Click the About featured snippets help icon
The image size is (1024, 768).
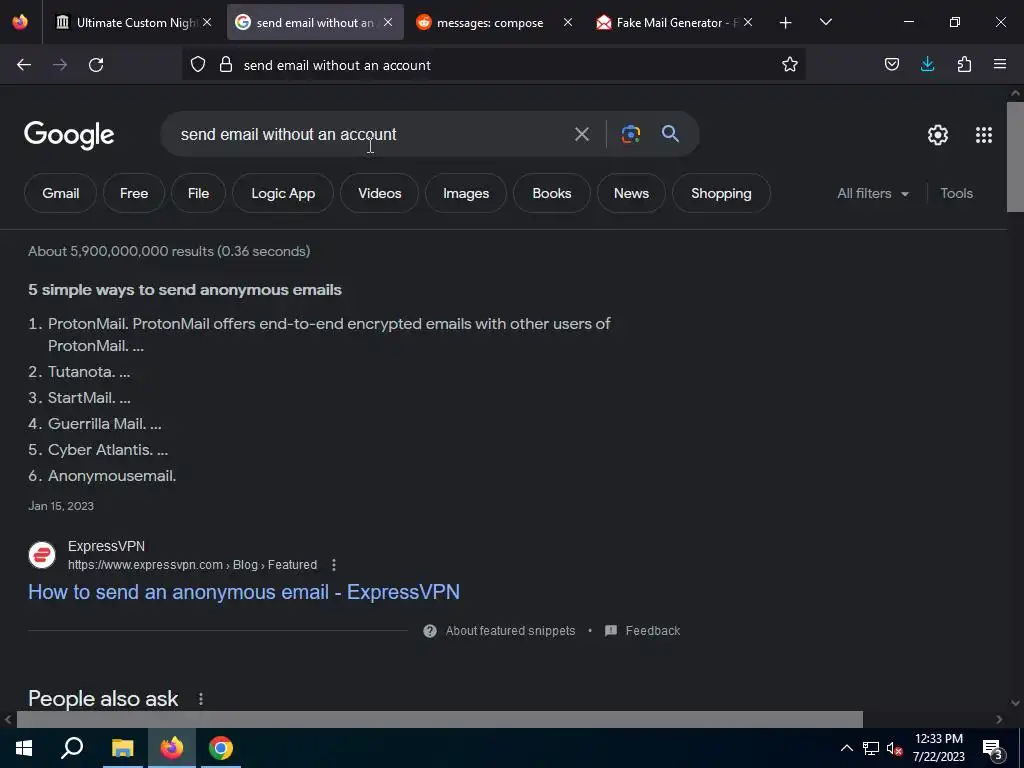[x=430, y=631]
